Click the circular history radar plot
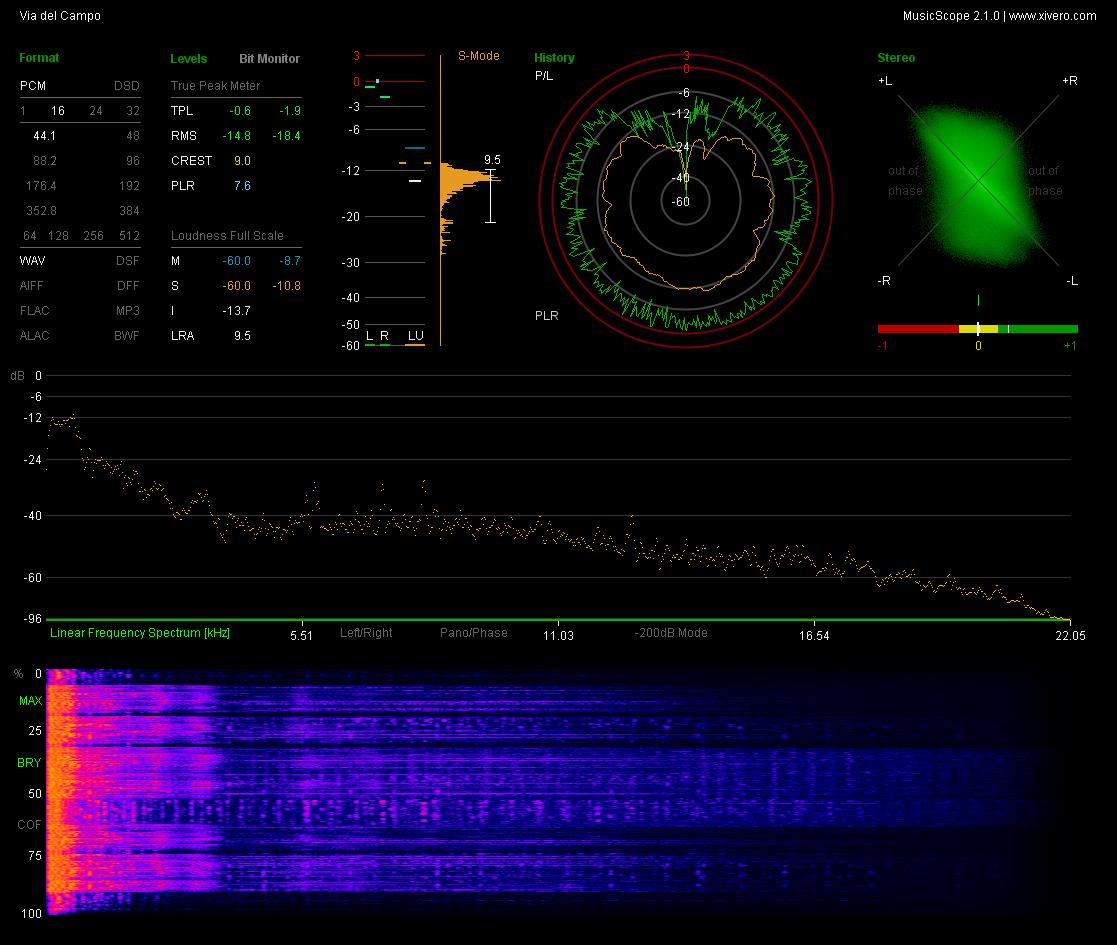Screen dimensions: 1117x945 point(685,201)
